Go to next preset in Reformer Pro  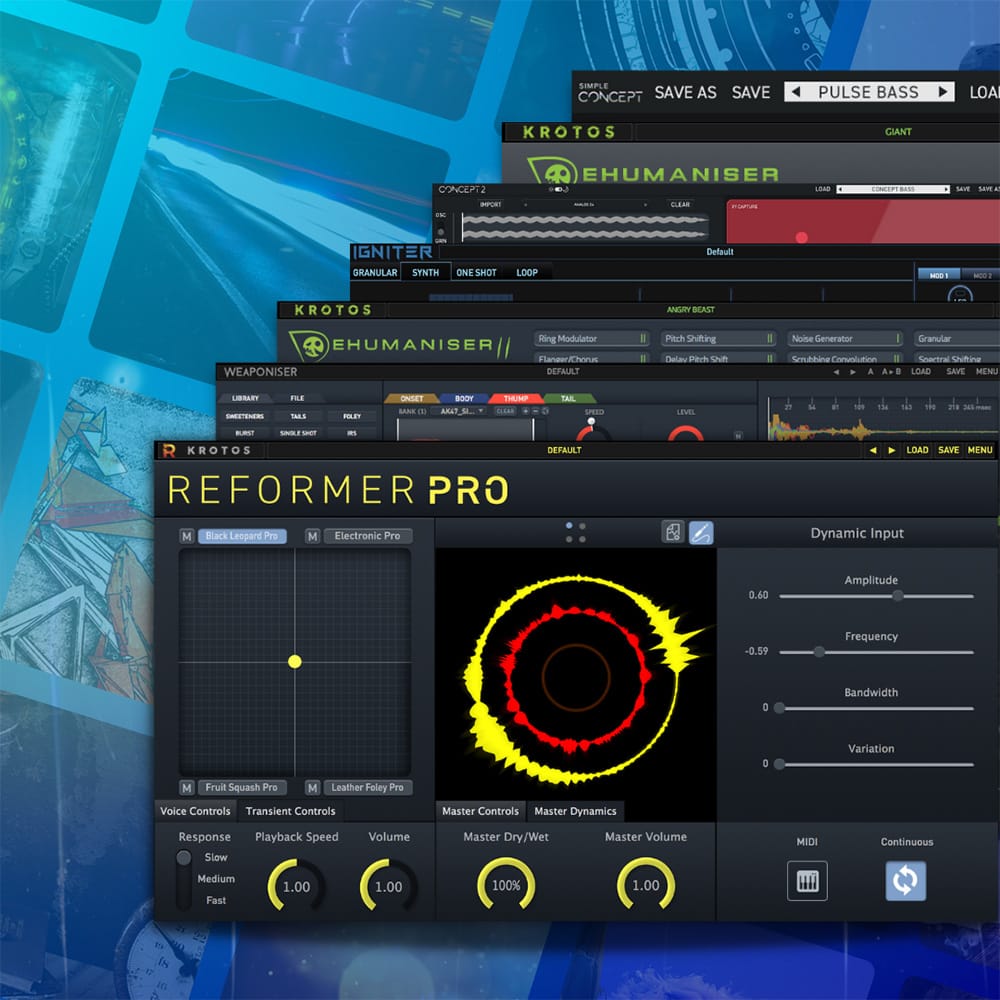pyautogui.click(x=892, y=450)
